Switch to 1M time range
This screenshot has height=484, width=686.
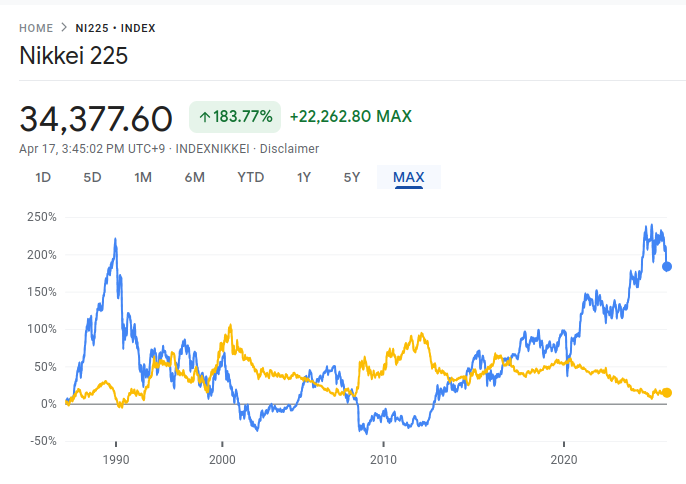pyautogui.click(x=143, y=177)
